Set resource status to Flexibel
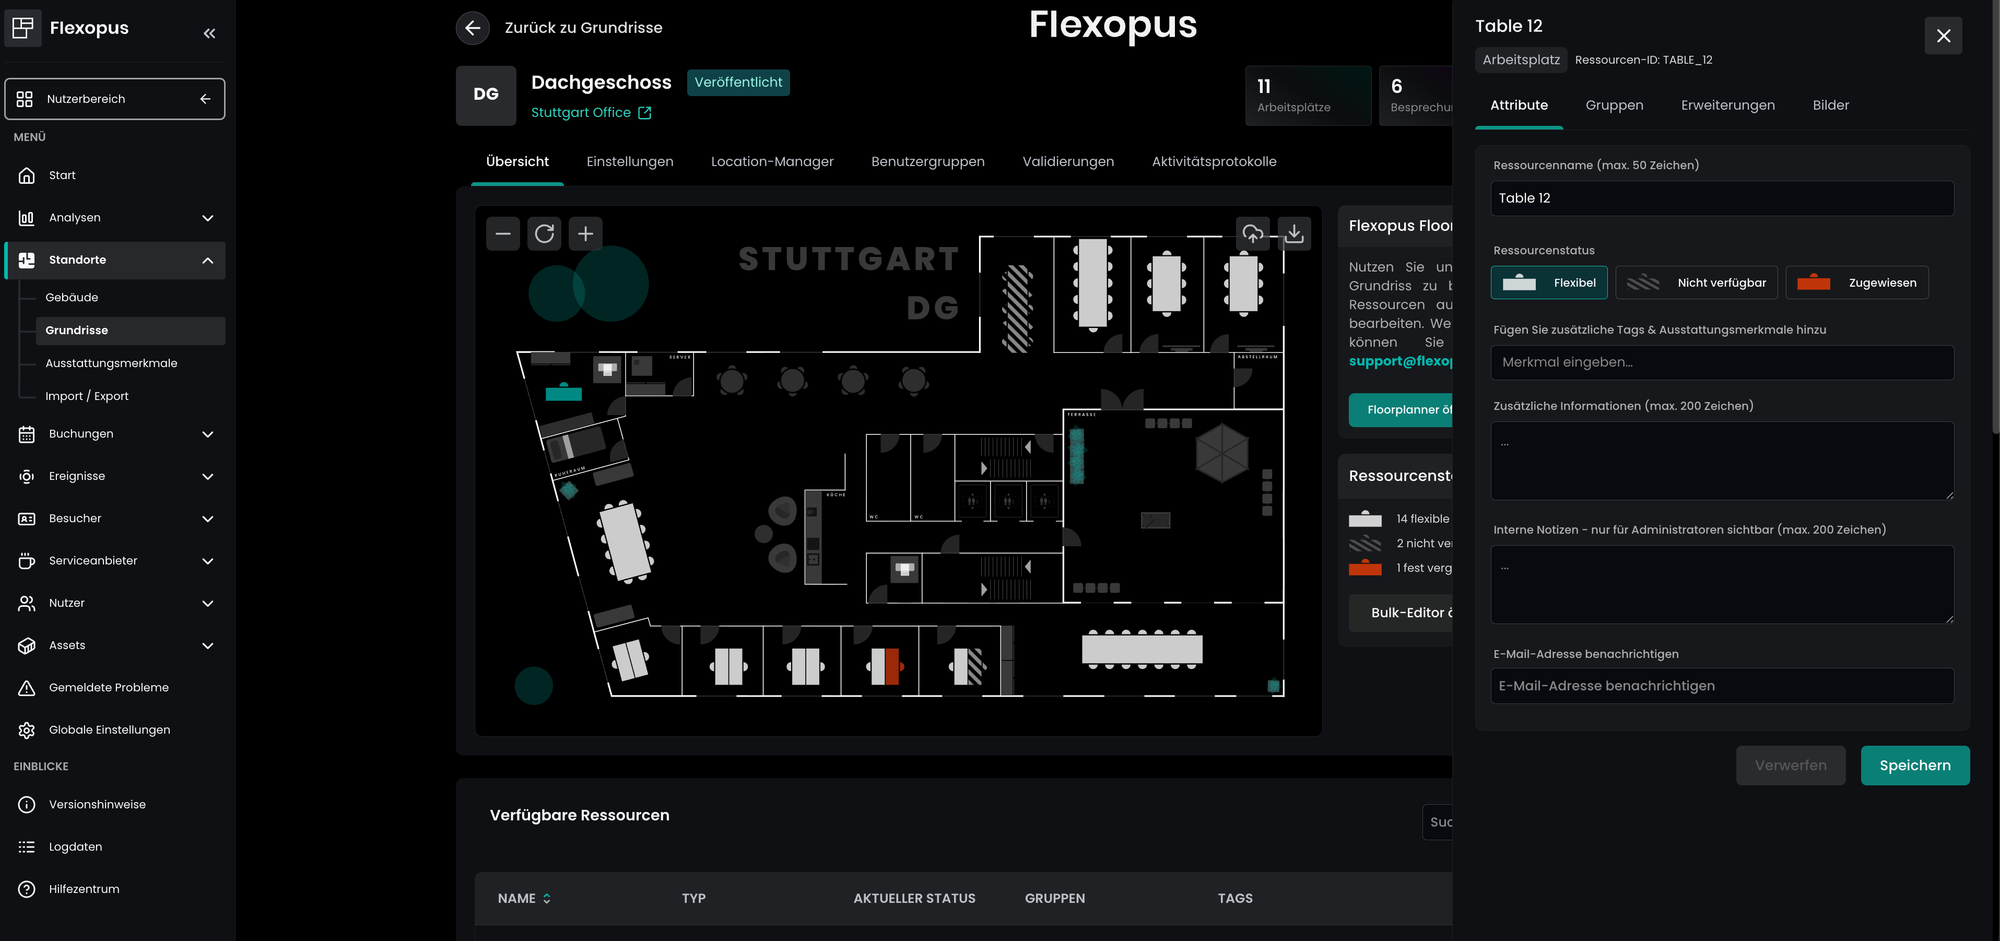 click(1549, 283)
